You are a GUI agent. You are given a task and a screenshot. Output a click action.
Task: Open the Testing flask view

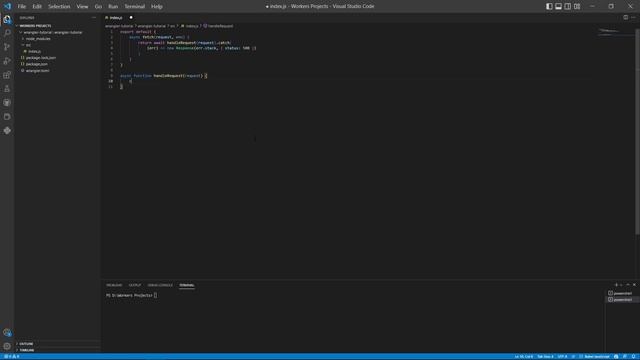click(x=7, y=89)
